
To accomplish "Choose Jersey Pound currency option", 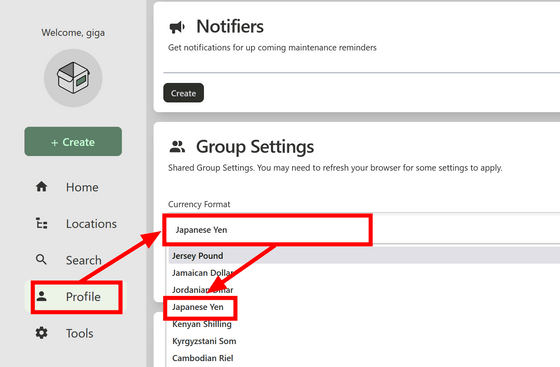I will (198, 256).
